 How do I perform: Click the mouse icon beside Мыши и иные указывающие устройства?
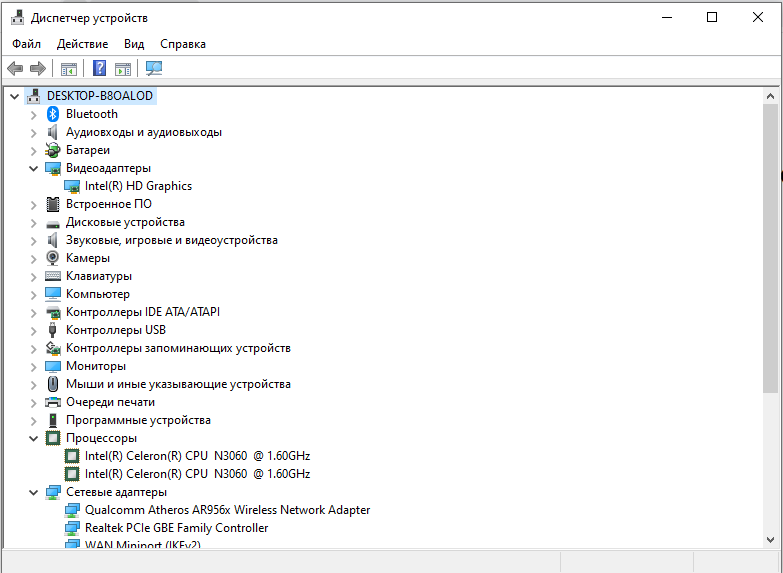point(52,384)
